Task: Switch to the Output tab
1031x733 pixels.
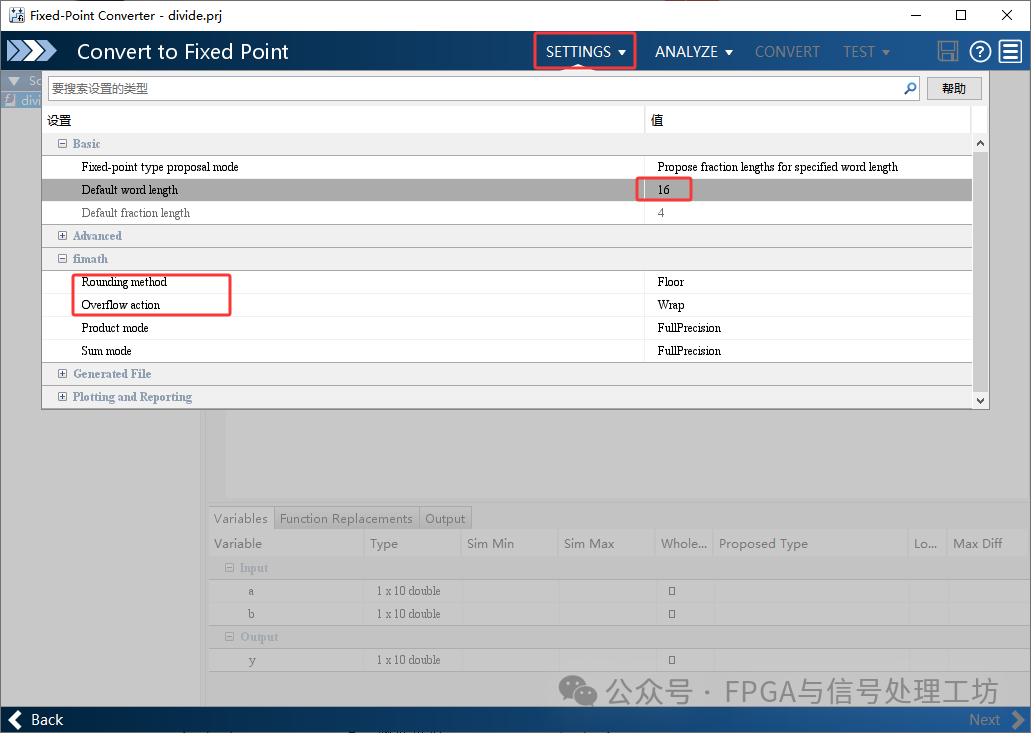Action: (x=445, y=518)
